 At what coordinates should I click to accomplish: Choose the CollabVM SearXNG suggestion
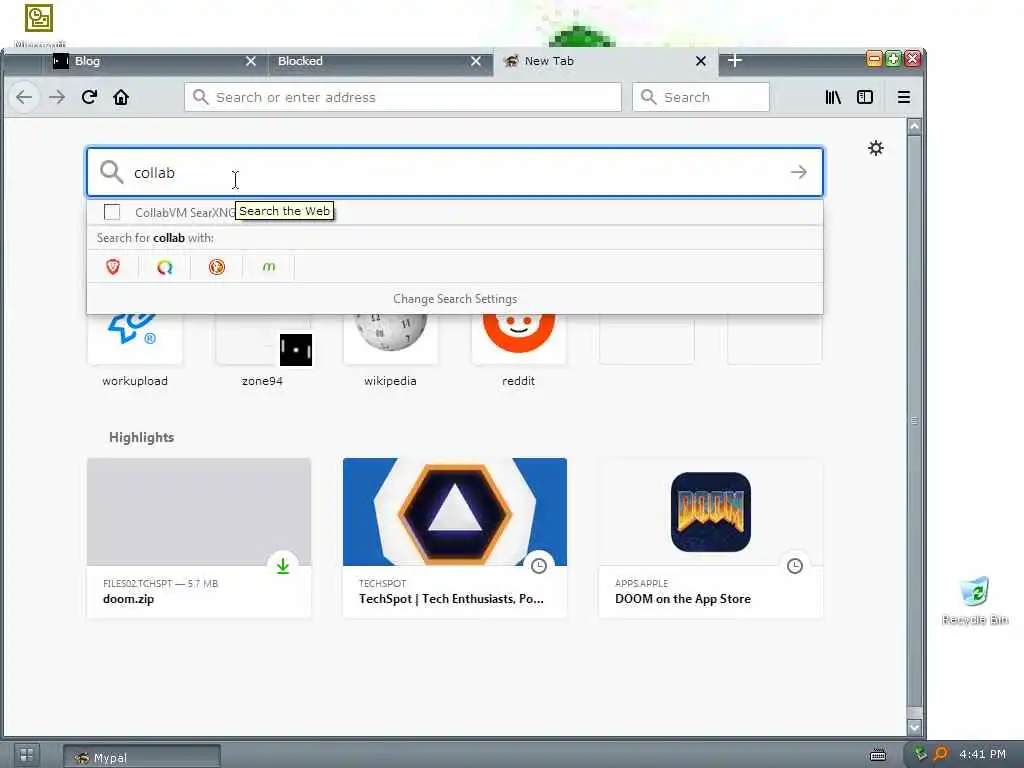(455, 212)
